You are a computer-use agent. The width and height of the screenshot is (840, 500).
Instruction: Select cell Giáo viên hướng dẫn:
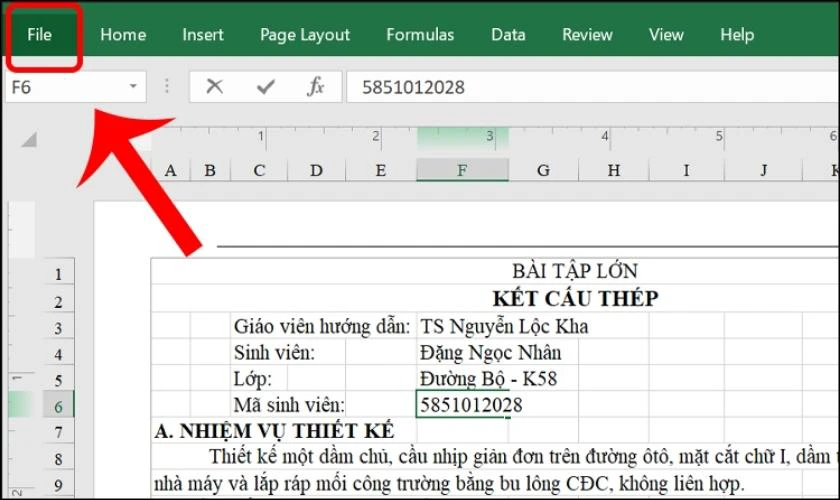coord(322,326)
